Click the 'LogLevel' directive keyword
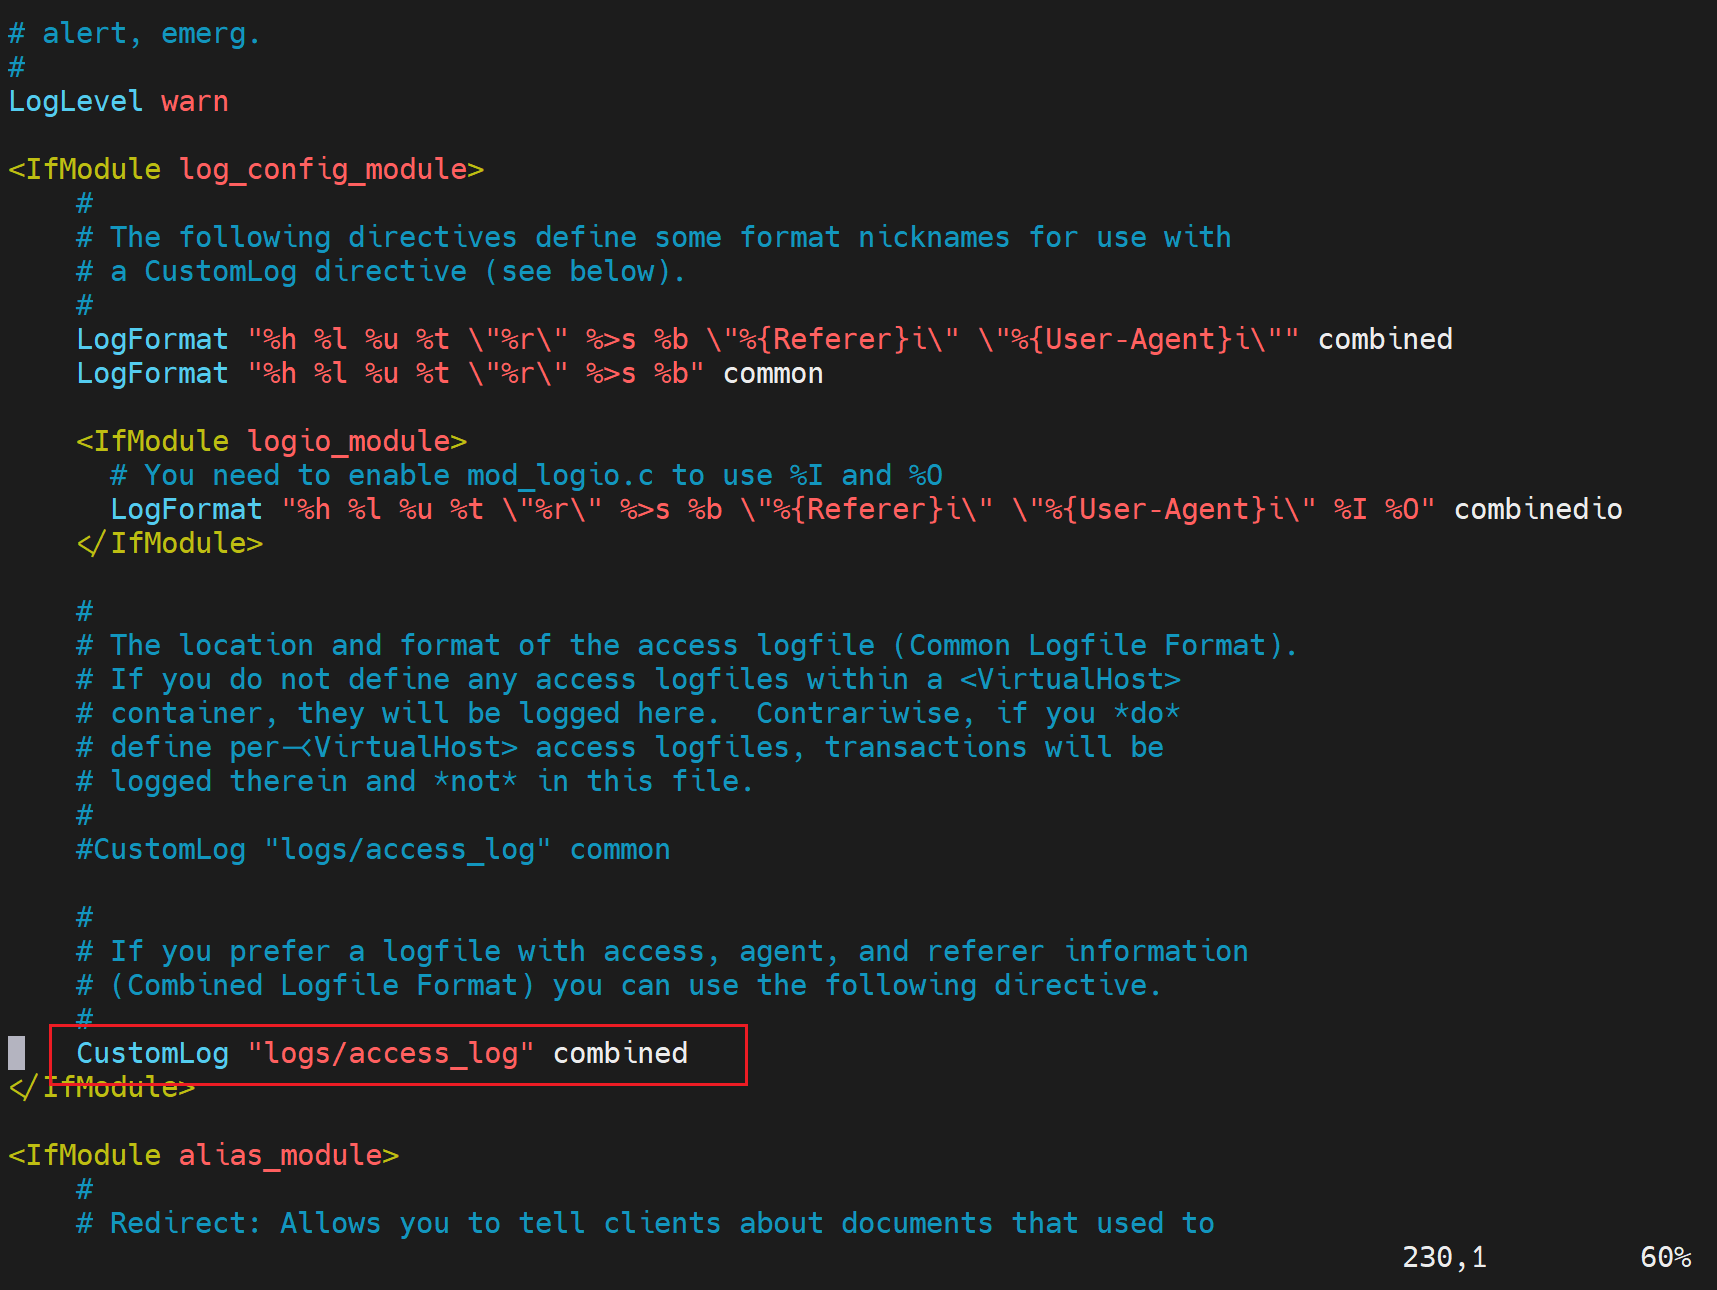Viewport: 1717px width, 1290px height. (75, 102)
